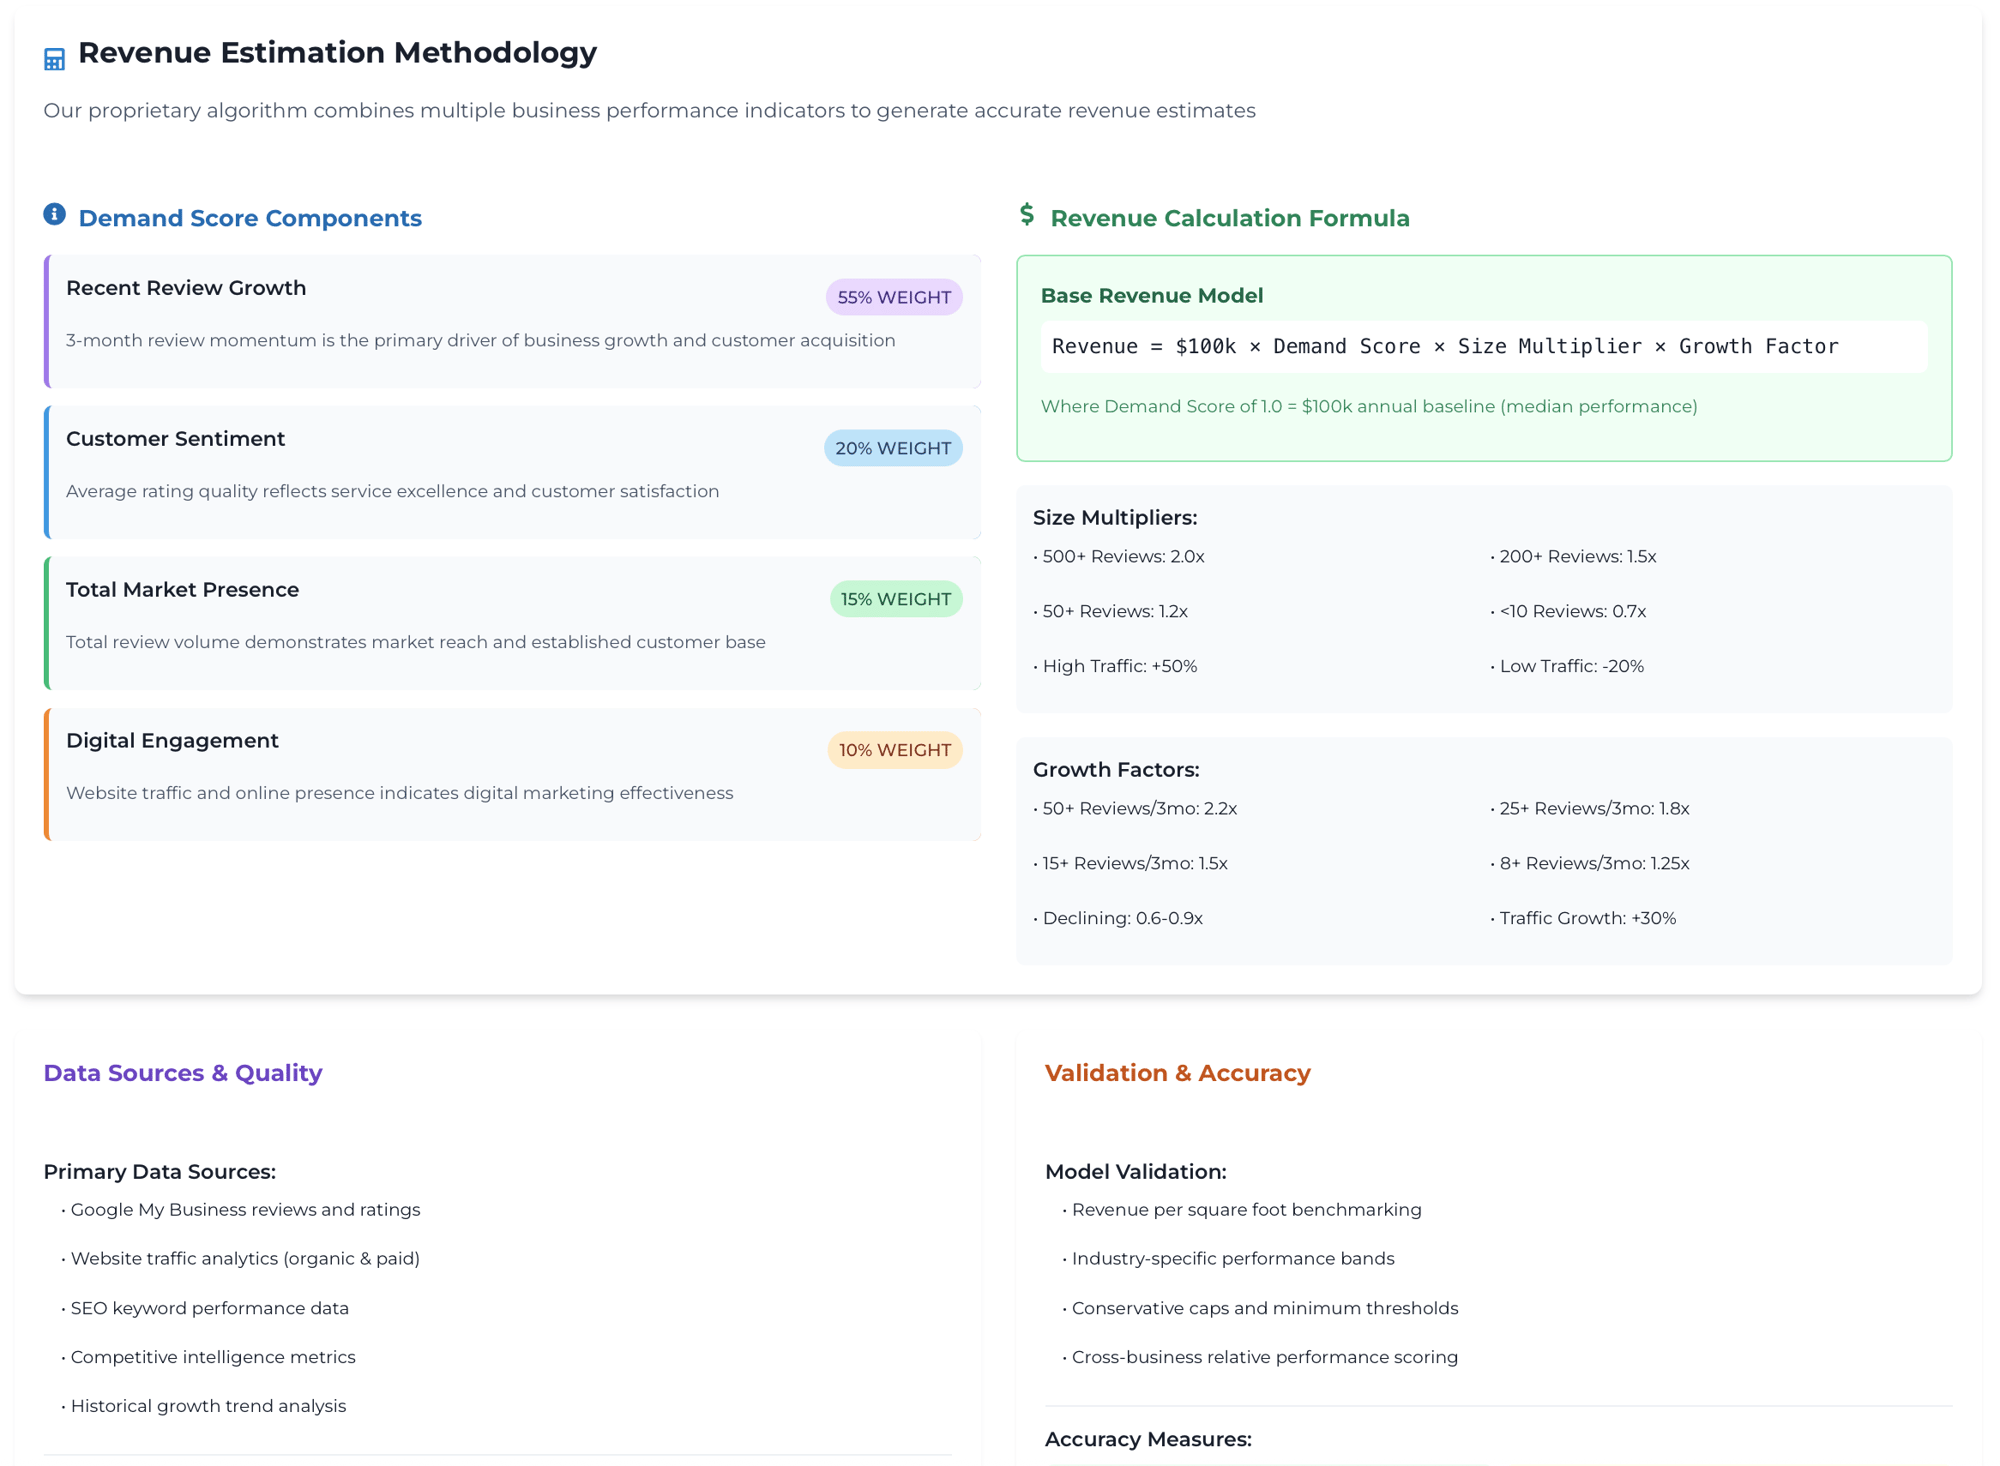Click the Size Multipliers heading

pos(1114,518)
